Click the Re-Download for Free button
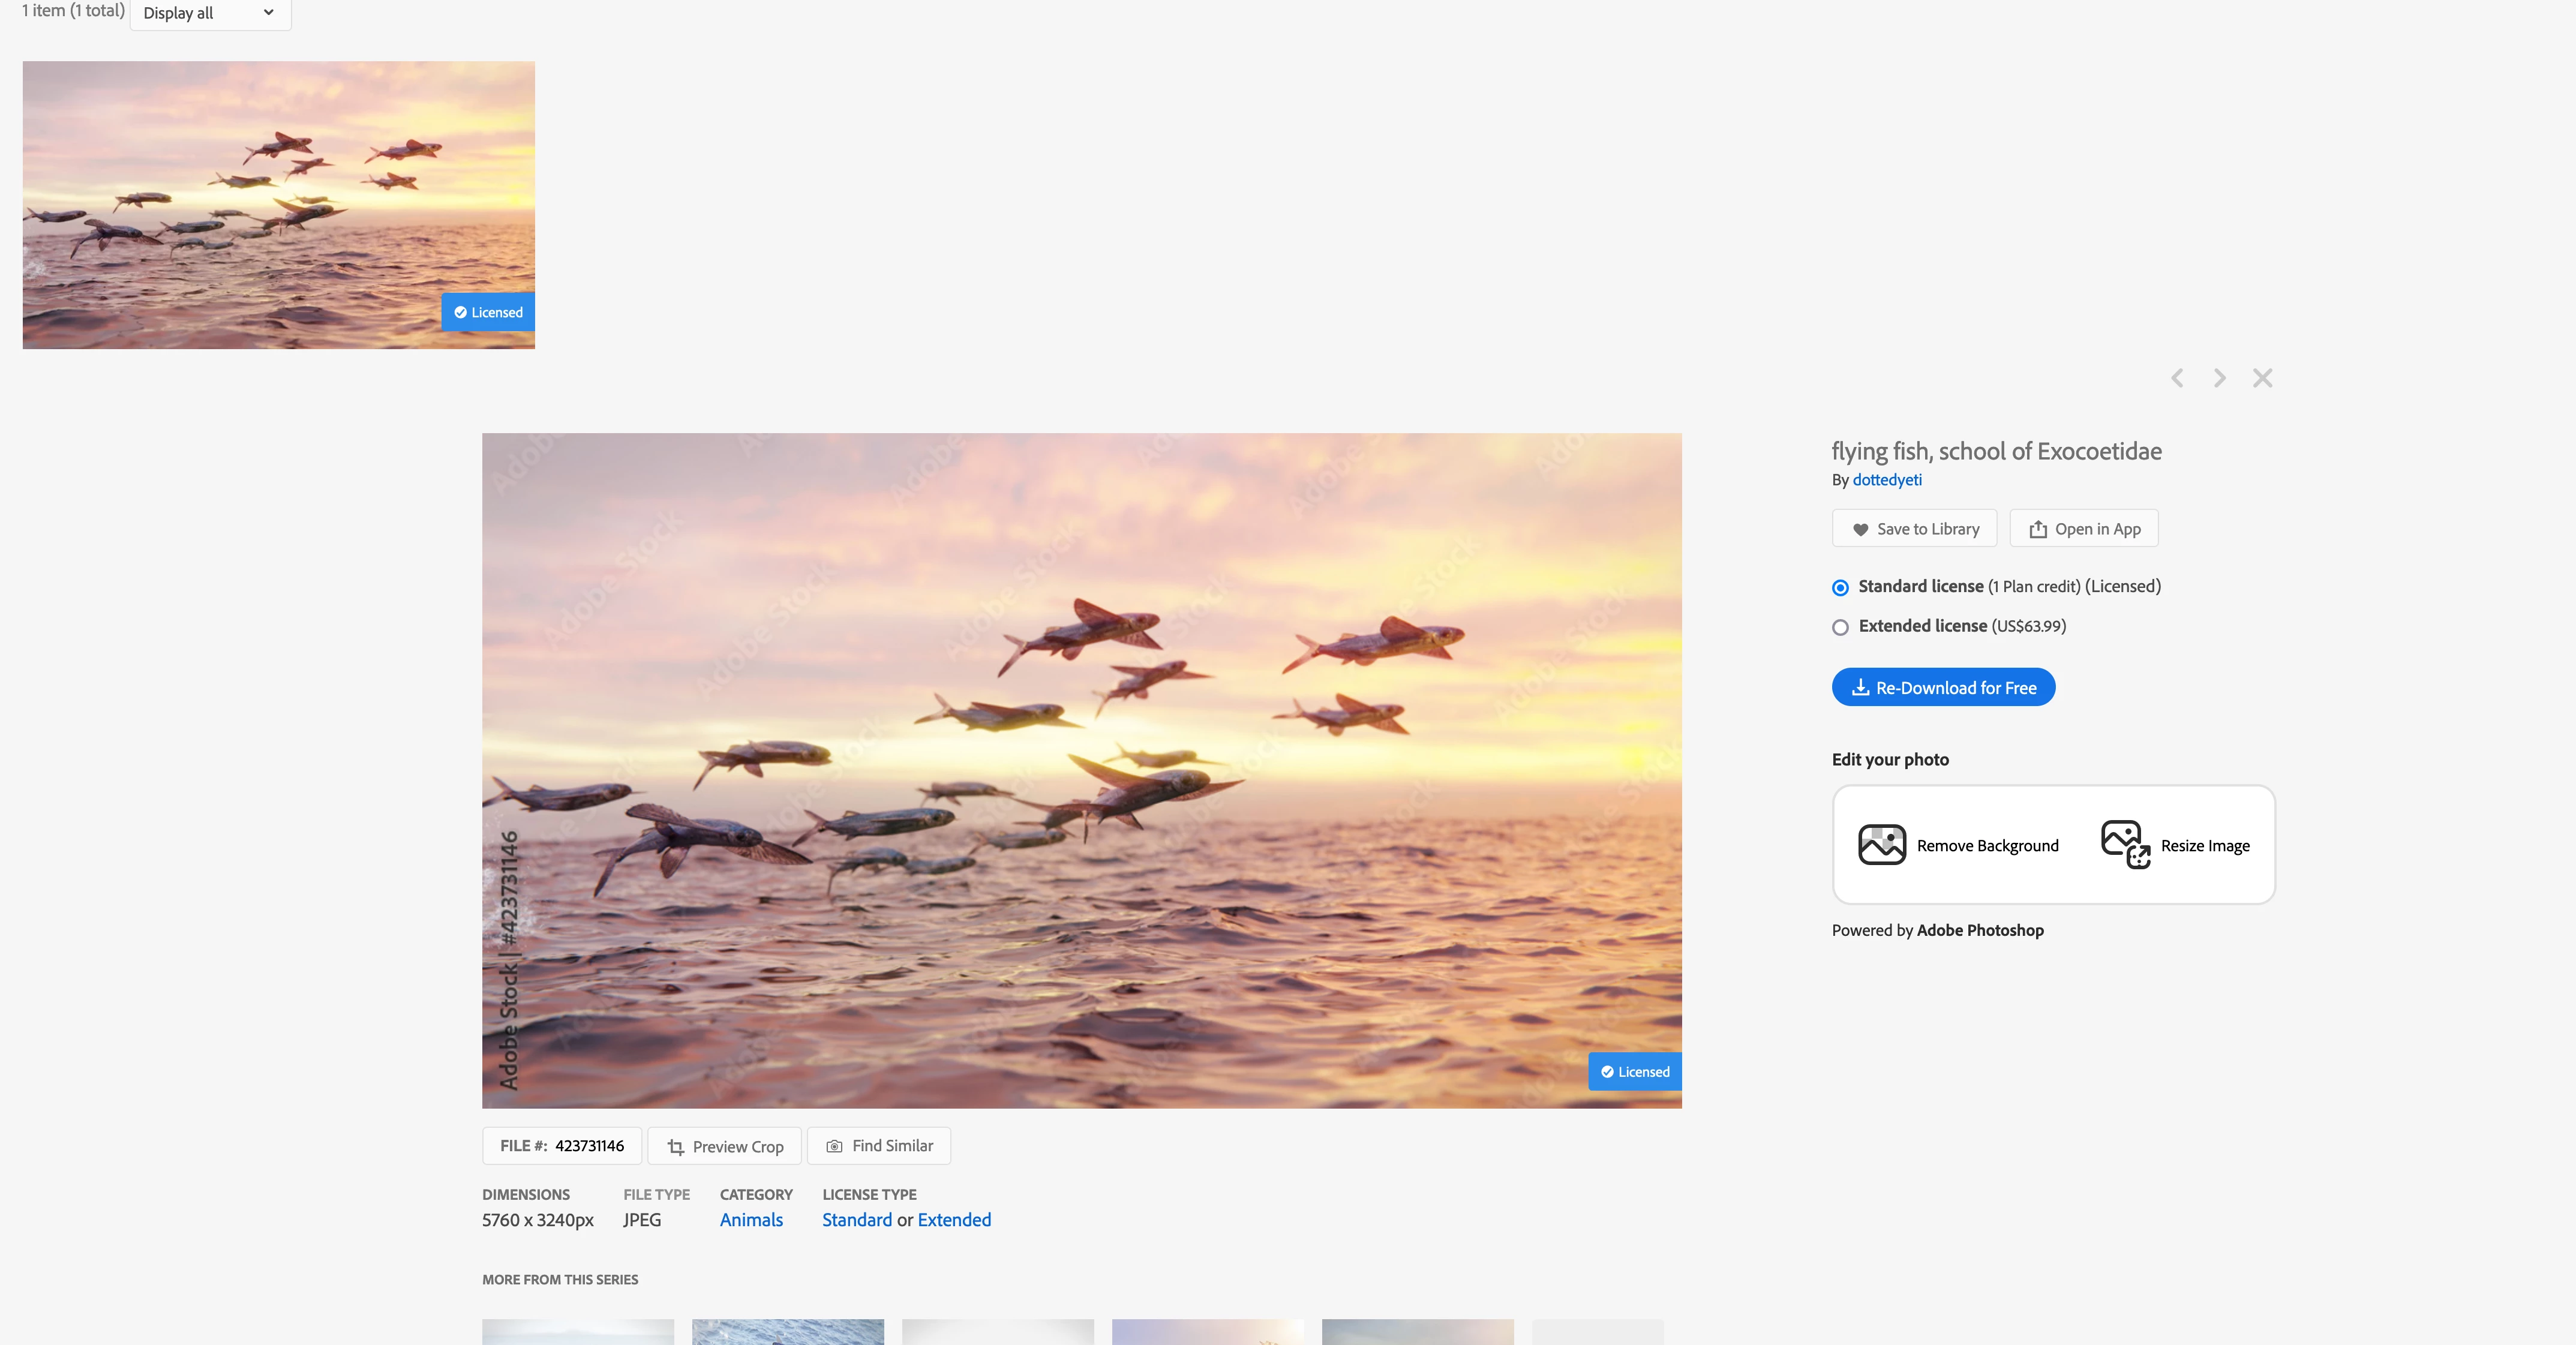 pyautogui.click(x=1943, y=687)
